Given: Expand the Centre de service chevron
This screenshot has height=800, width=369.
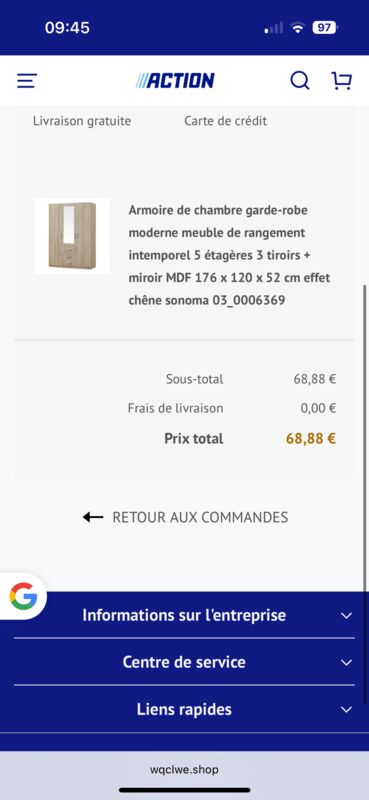Looking at the screenshot, I should coord(347,662).
